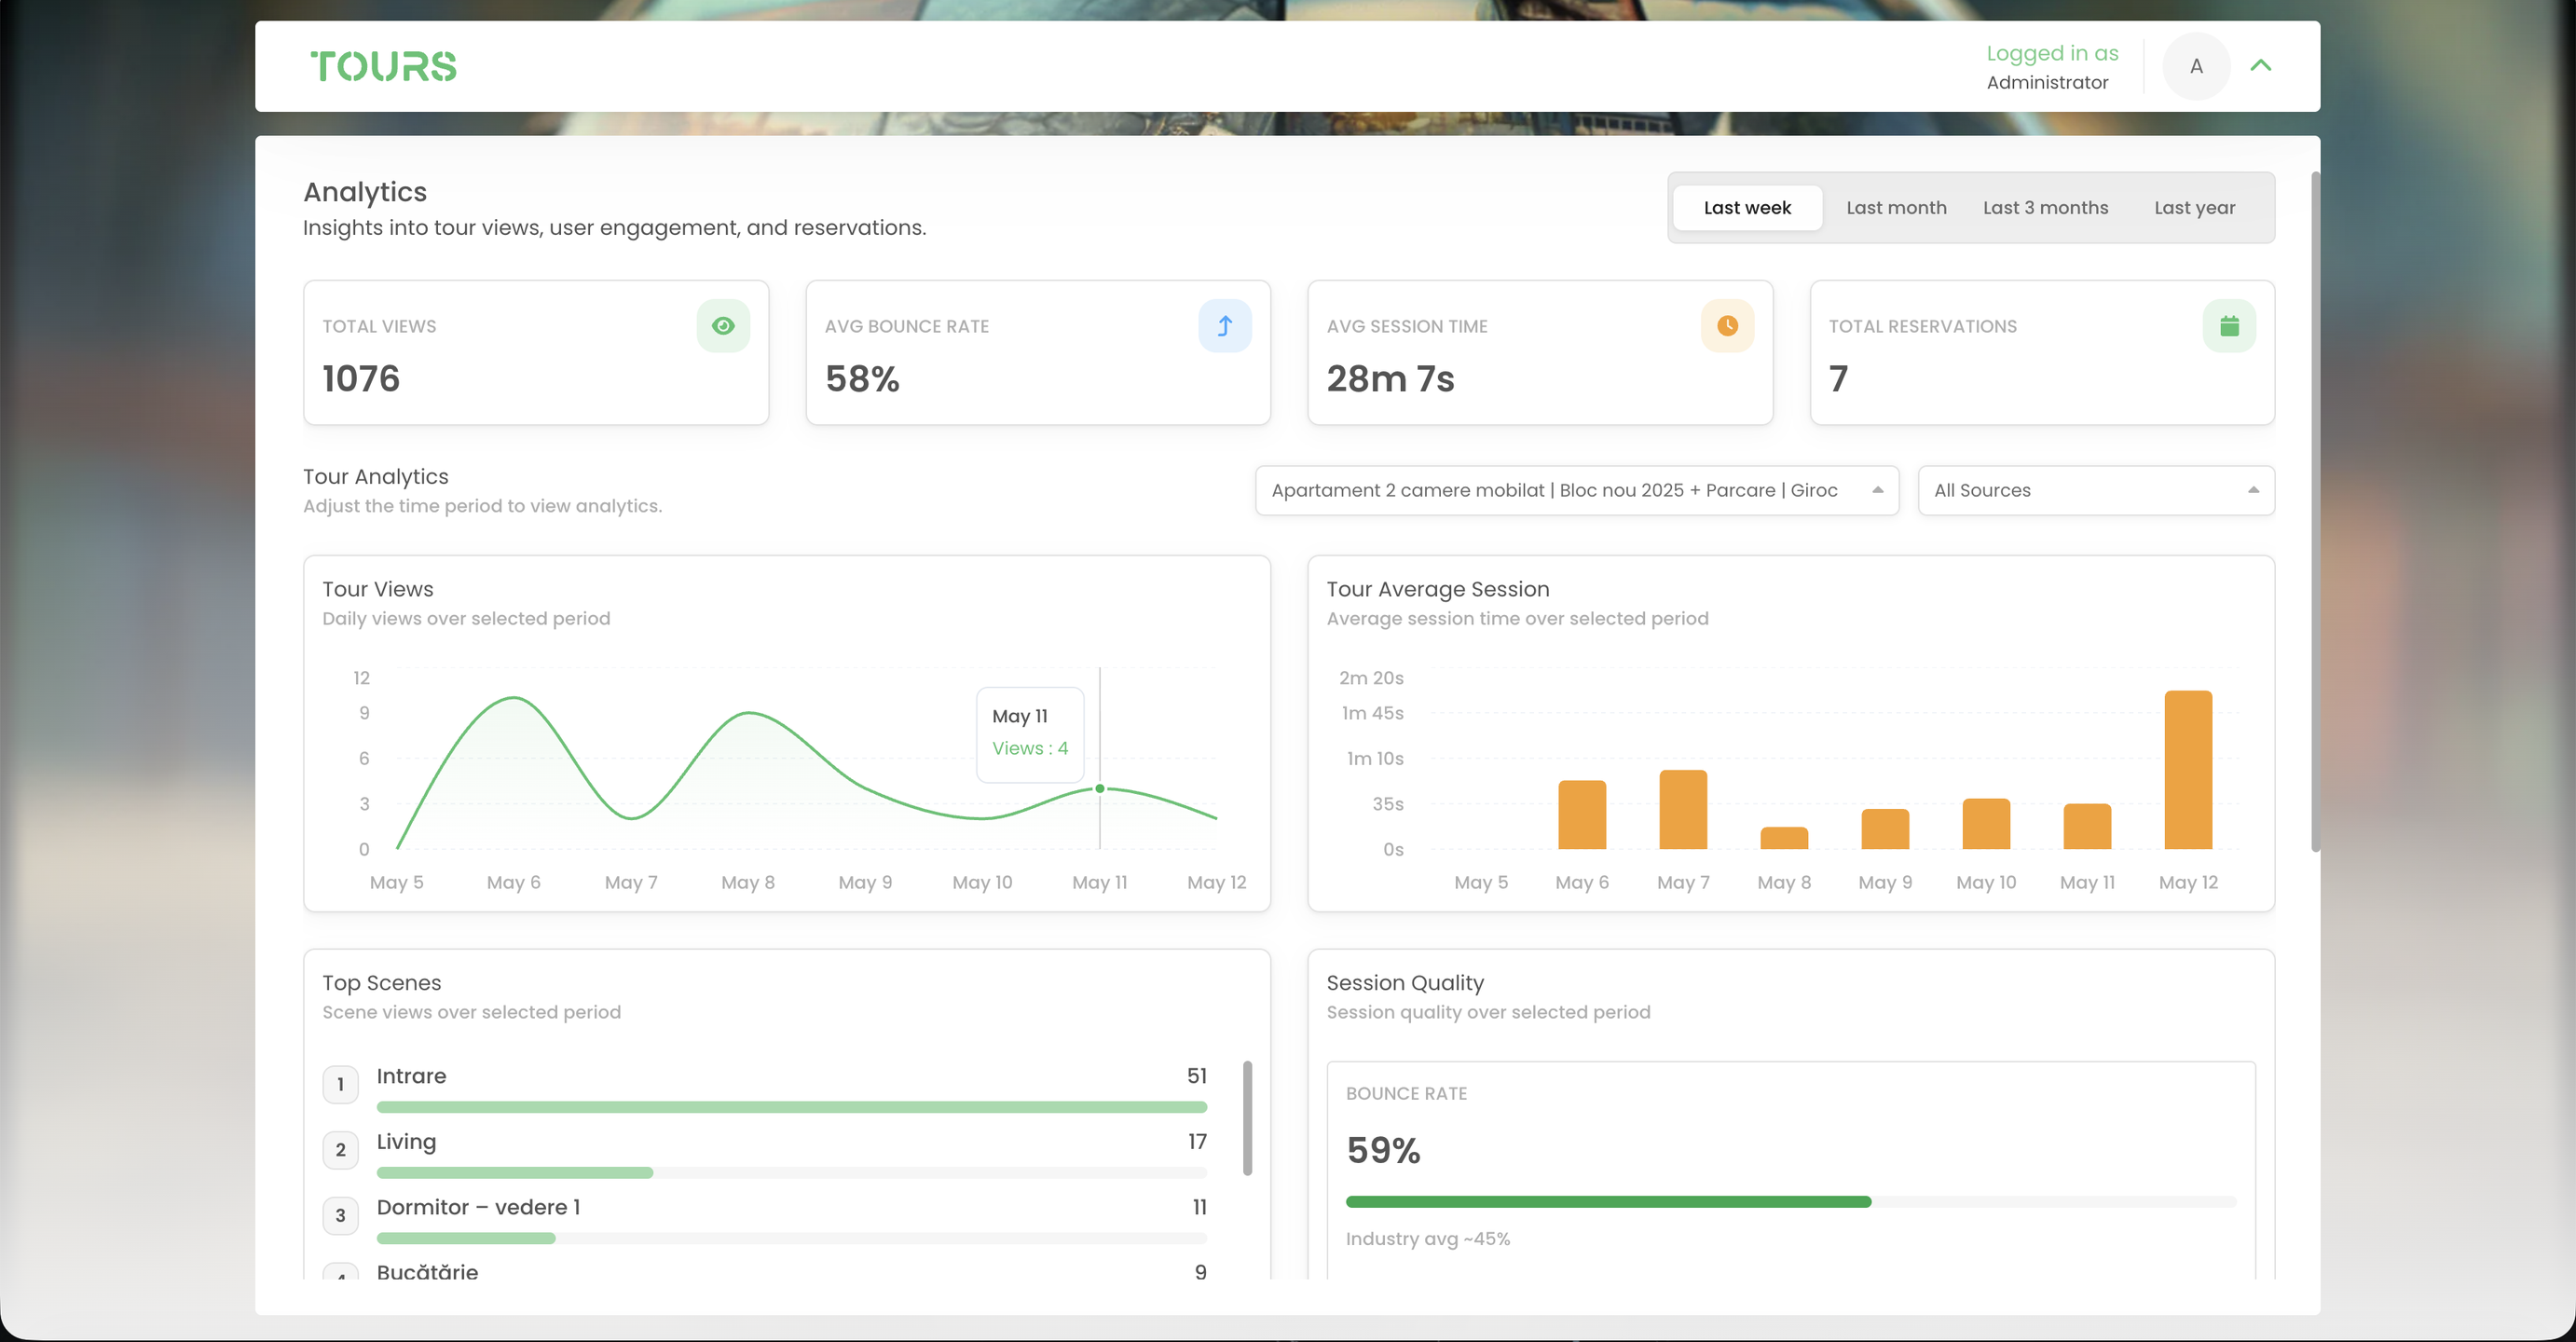
Task: Click the 7 total reservations value
Action: click(x=1838, y=379)
